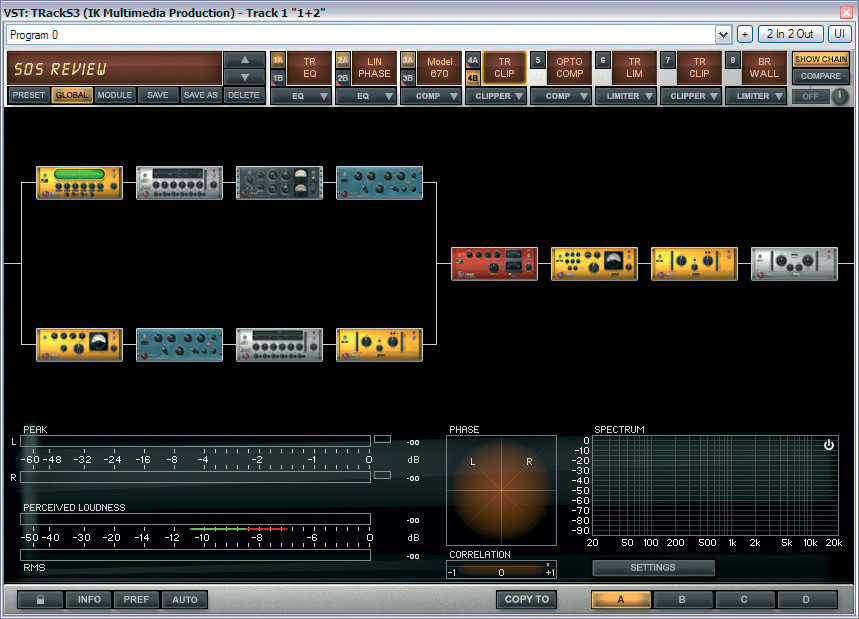Click the SOS REVIEW preset name display
This screenshot has width=859, height=619.
point(115,68)
